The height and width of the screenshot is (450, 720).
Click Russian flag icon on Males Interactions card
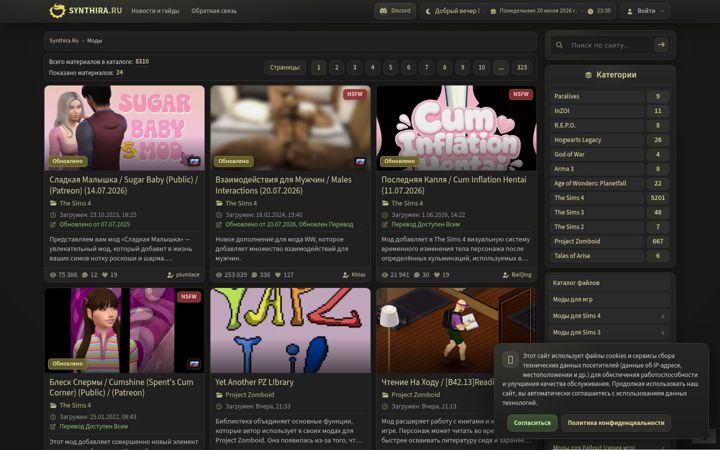[x=360, y=161]
